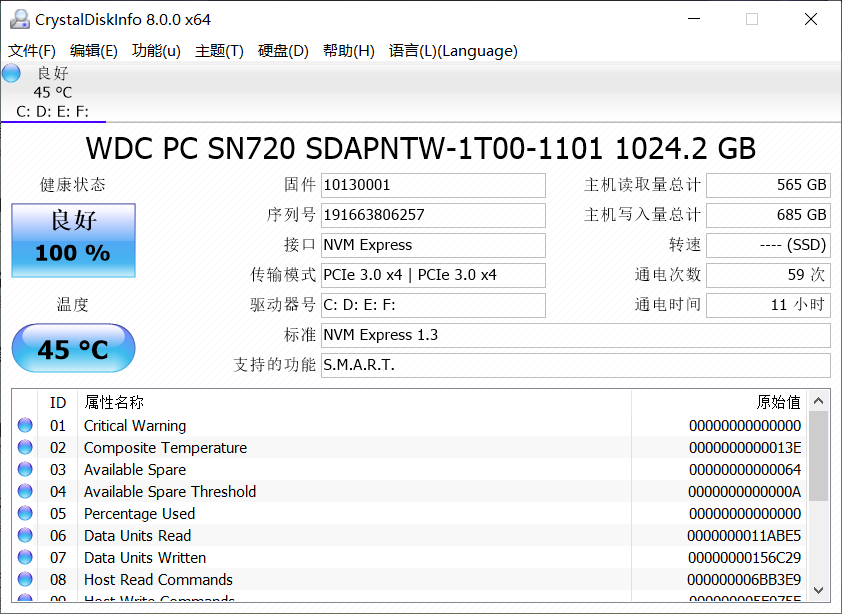The height and width of the screenshot is (614, 842).
Task: Select the Data Units Read attribute name
Action: click(x=137, y=536)
